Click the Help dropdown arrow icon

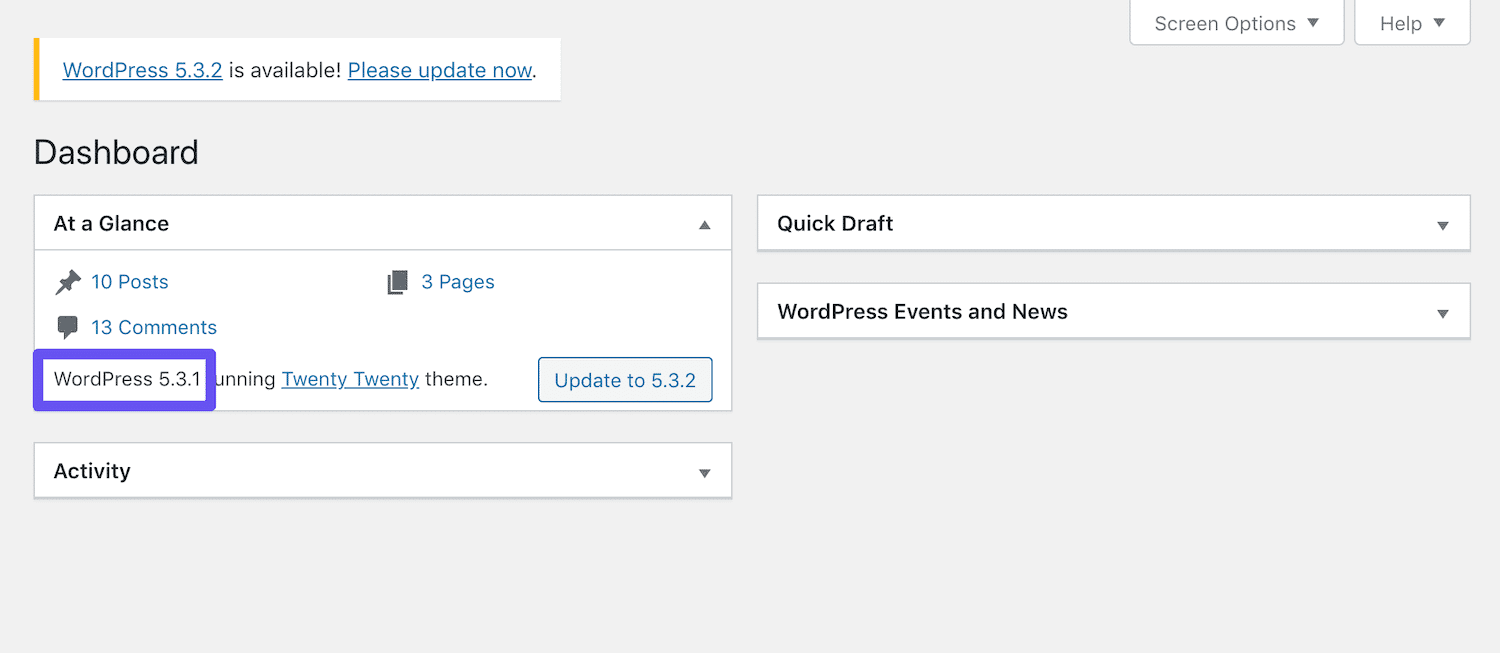pyautogui.click(x=1440, y=23)
